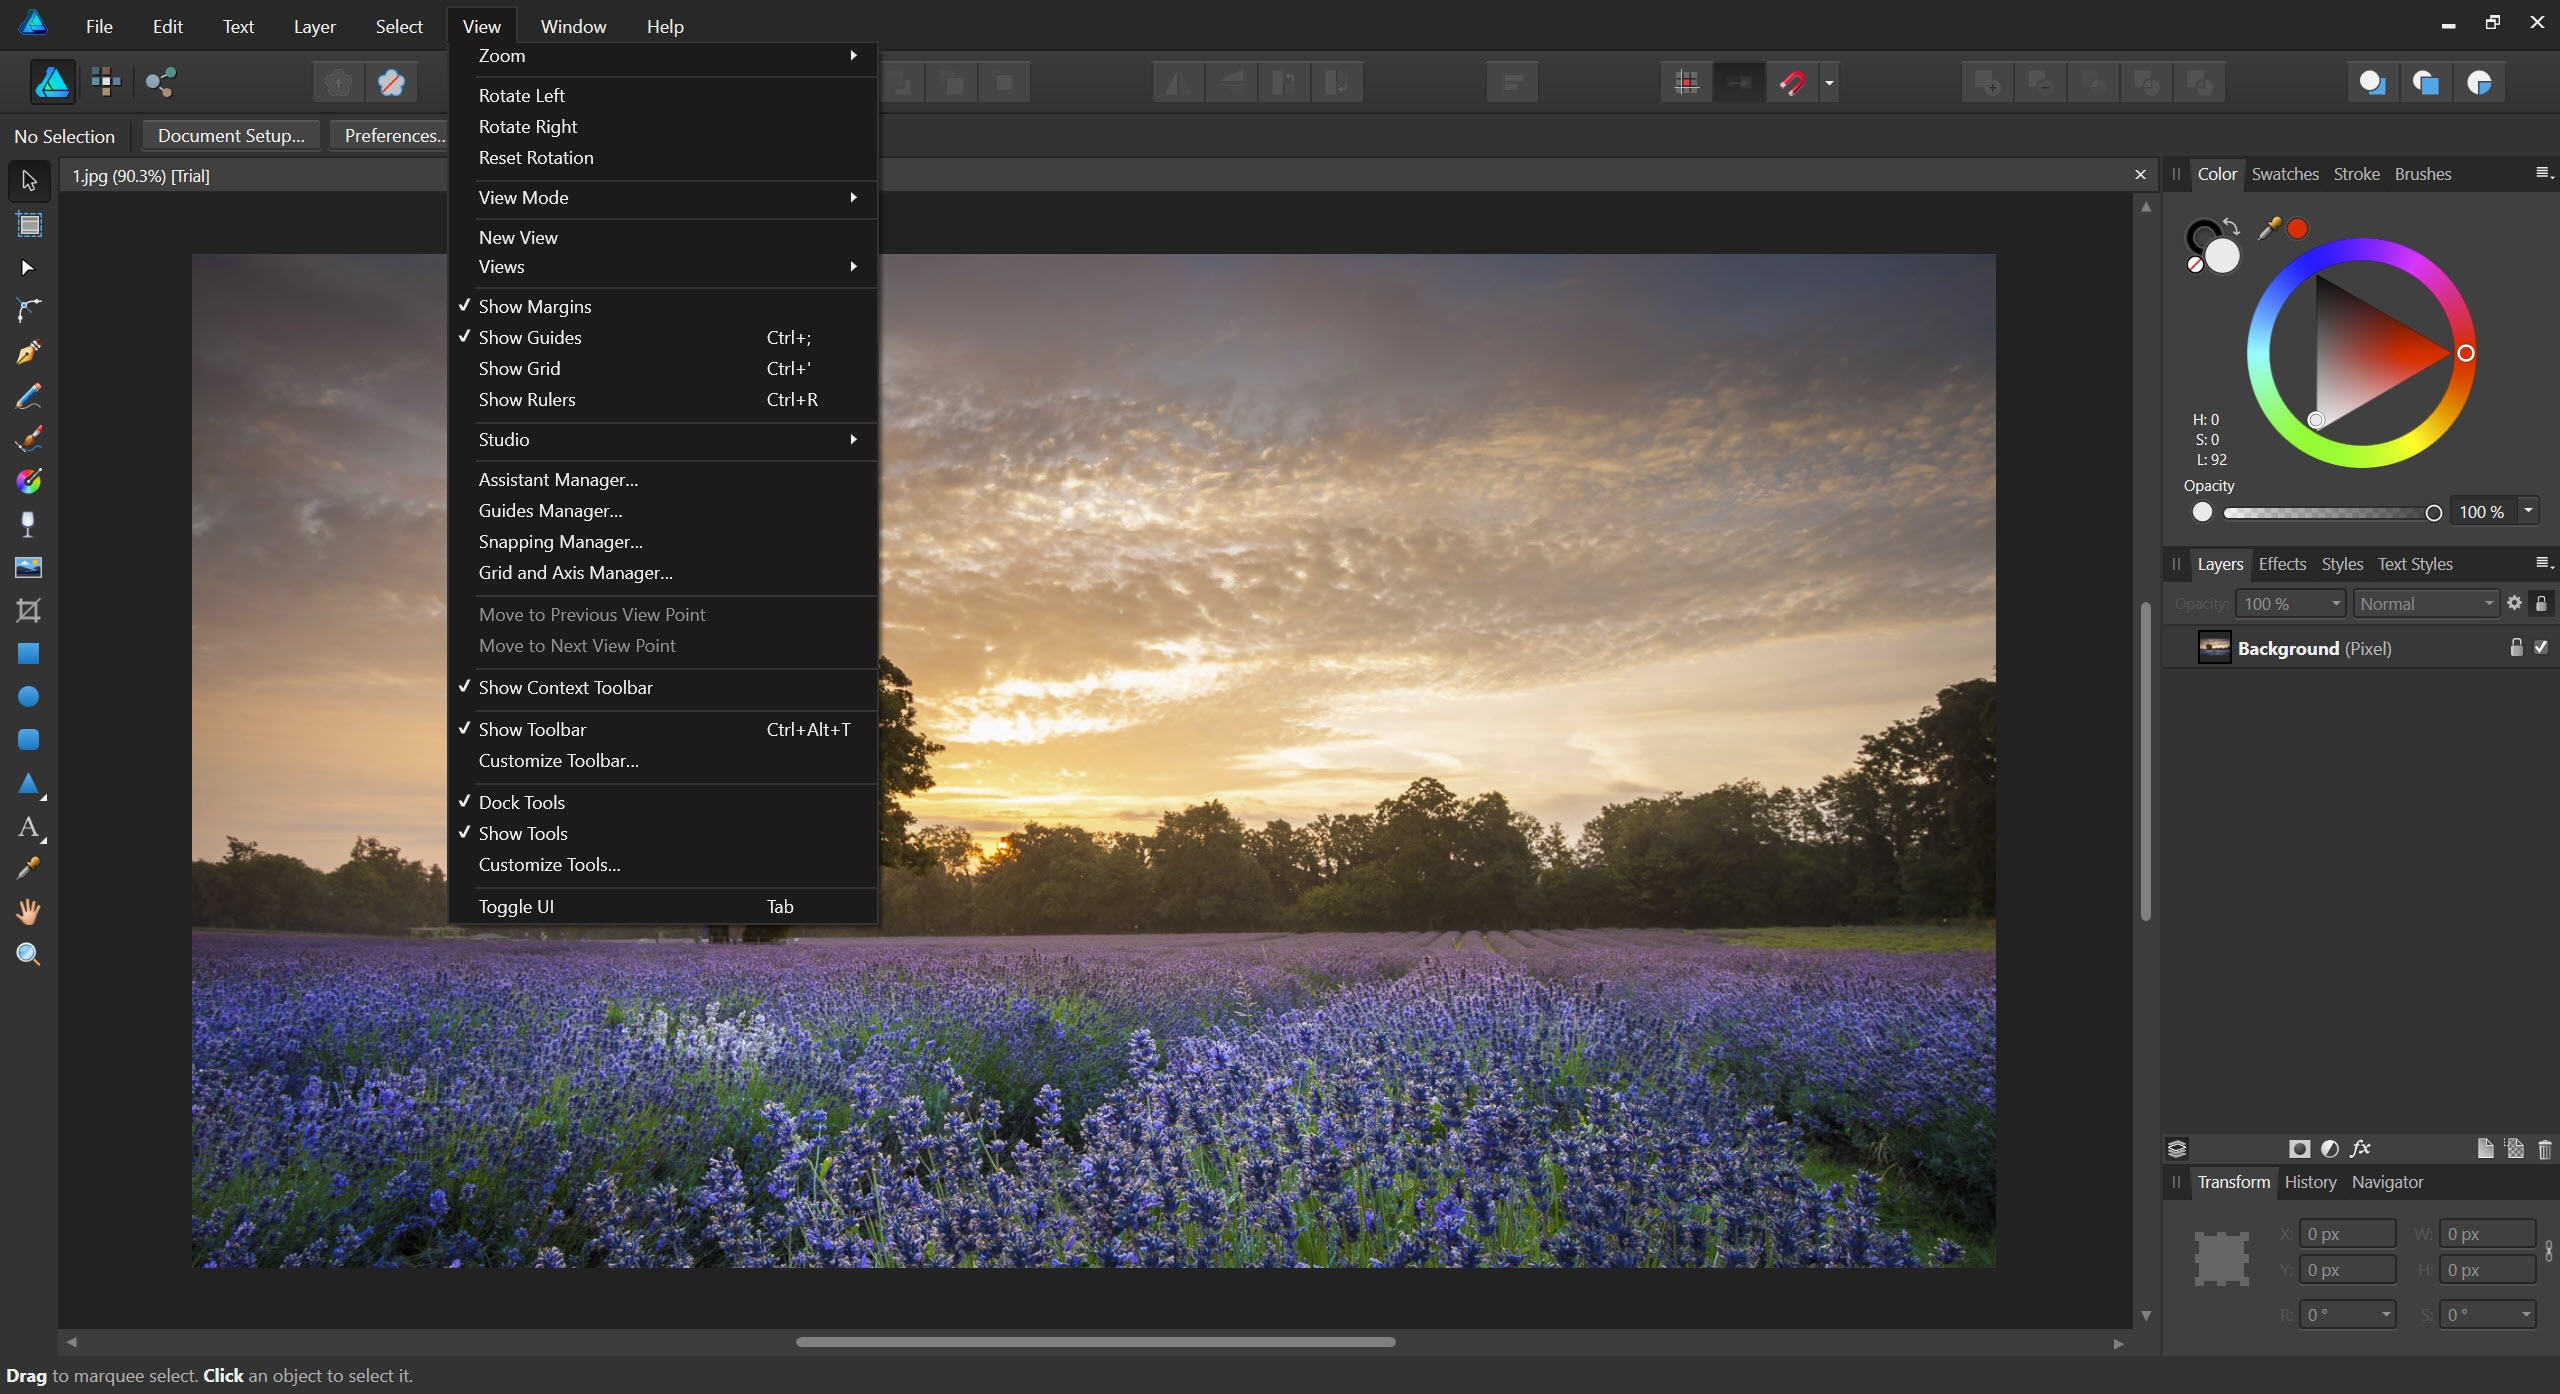
Task: Open the Normal blend mode dropdown
Action: point(2426,604)
